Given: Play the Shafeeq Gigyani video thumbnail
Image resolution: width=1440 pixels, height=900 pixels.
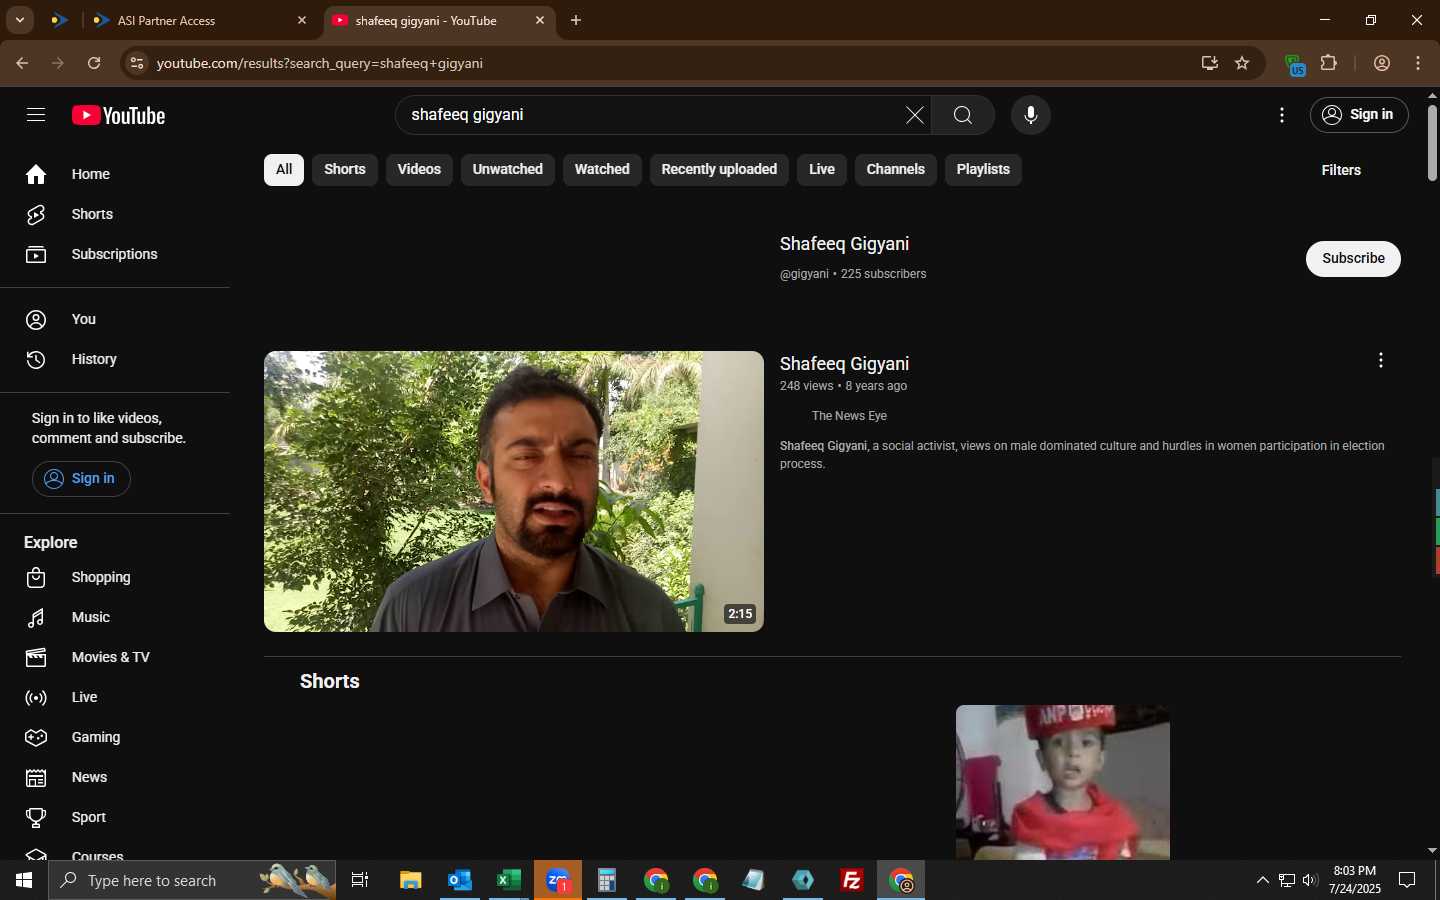Looking at the screenshot, I should [x=514, y=491].
